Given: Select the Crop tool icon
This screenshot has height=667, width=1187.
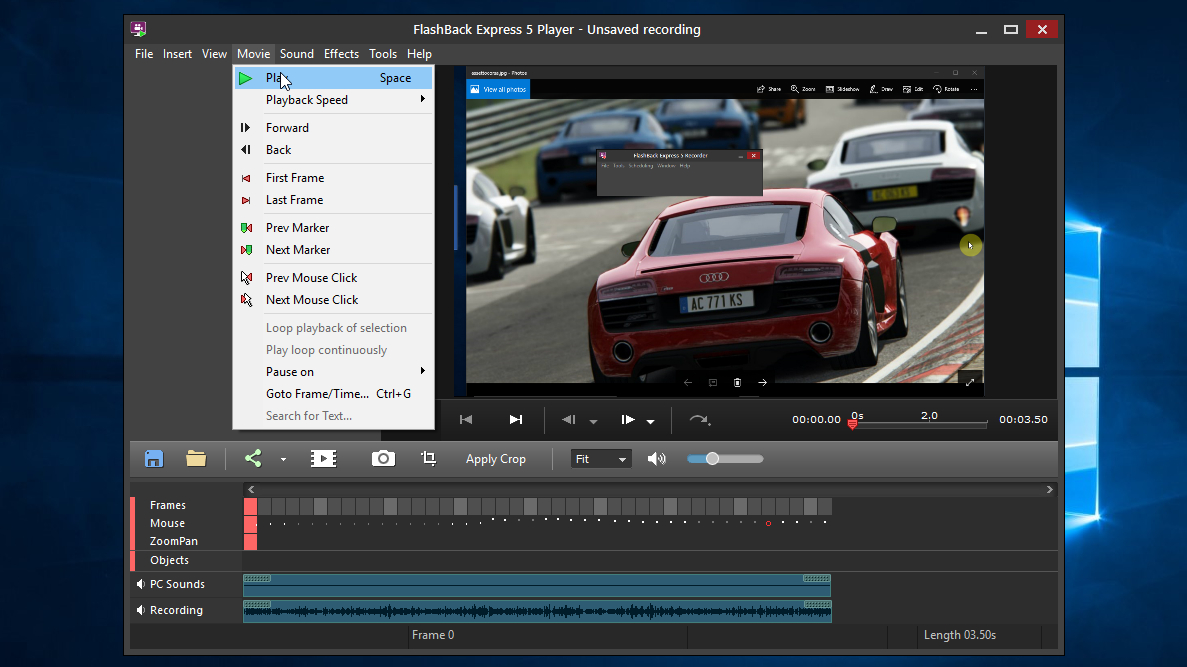Looking at the screenshot, I should [x=429, y=459].
